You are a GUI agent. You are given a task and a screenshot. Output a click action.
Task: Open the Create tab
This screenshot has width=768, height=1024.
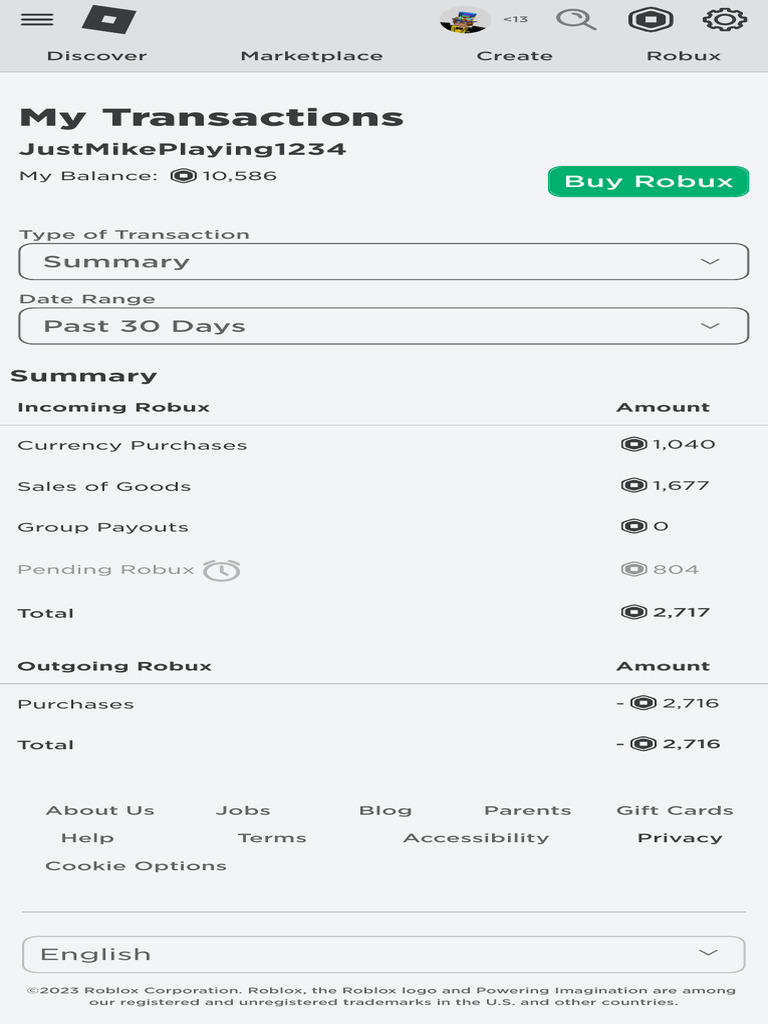(514, 56)
